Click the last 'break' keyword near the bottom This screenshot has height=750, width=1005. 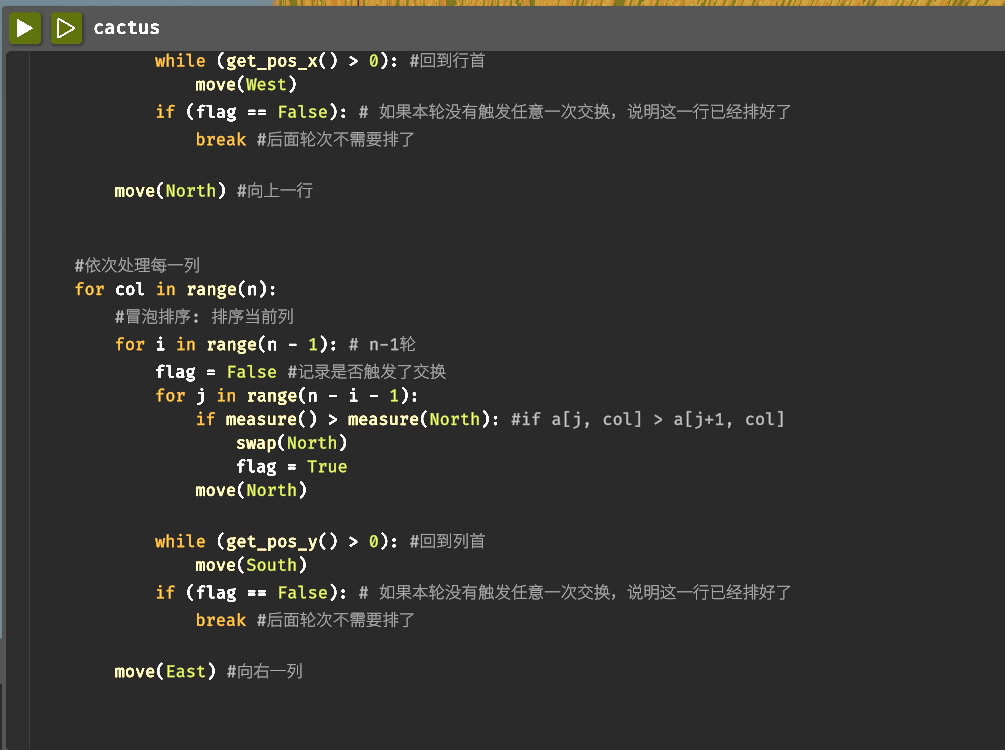coord(220,620)
